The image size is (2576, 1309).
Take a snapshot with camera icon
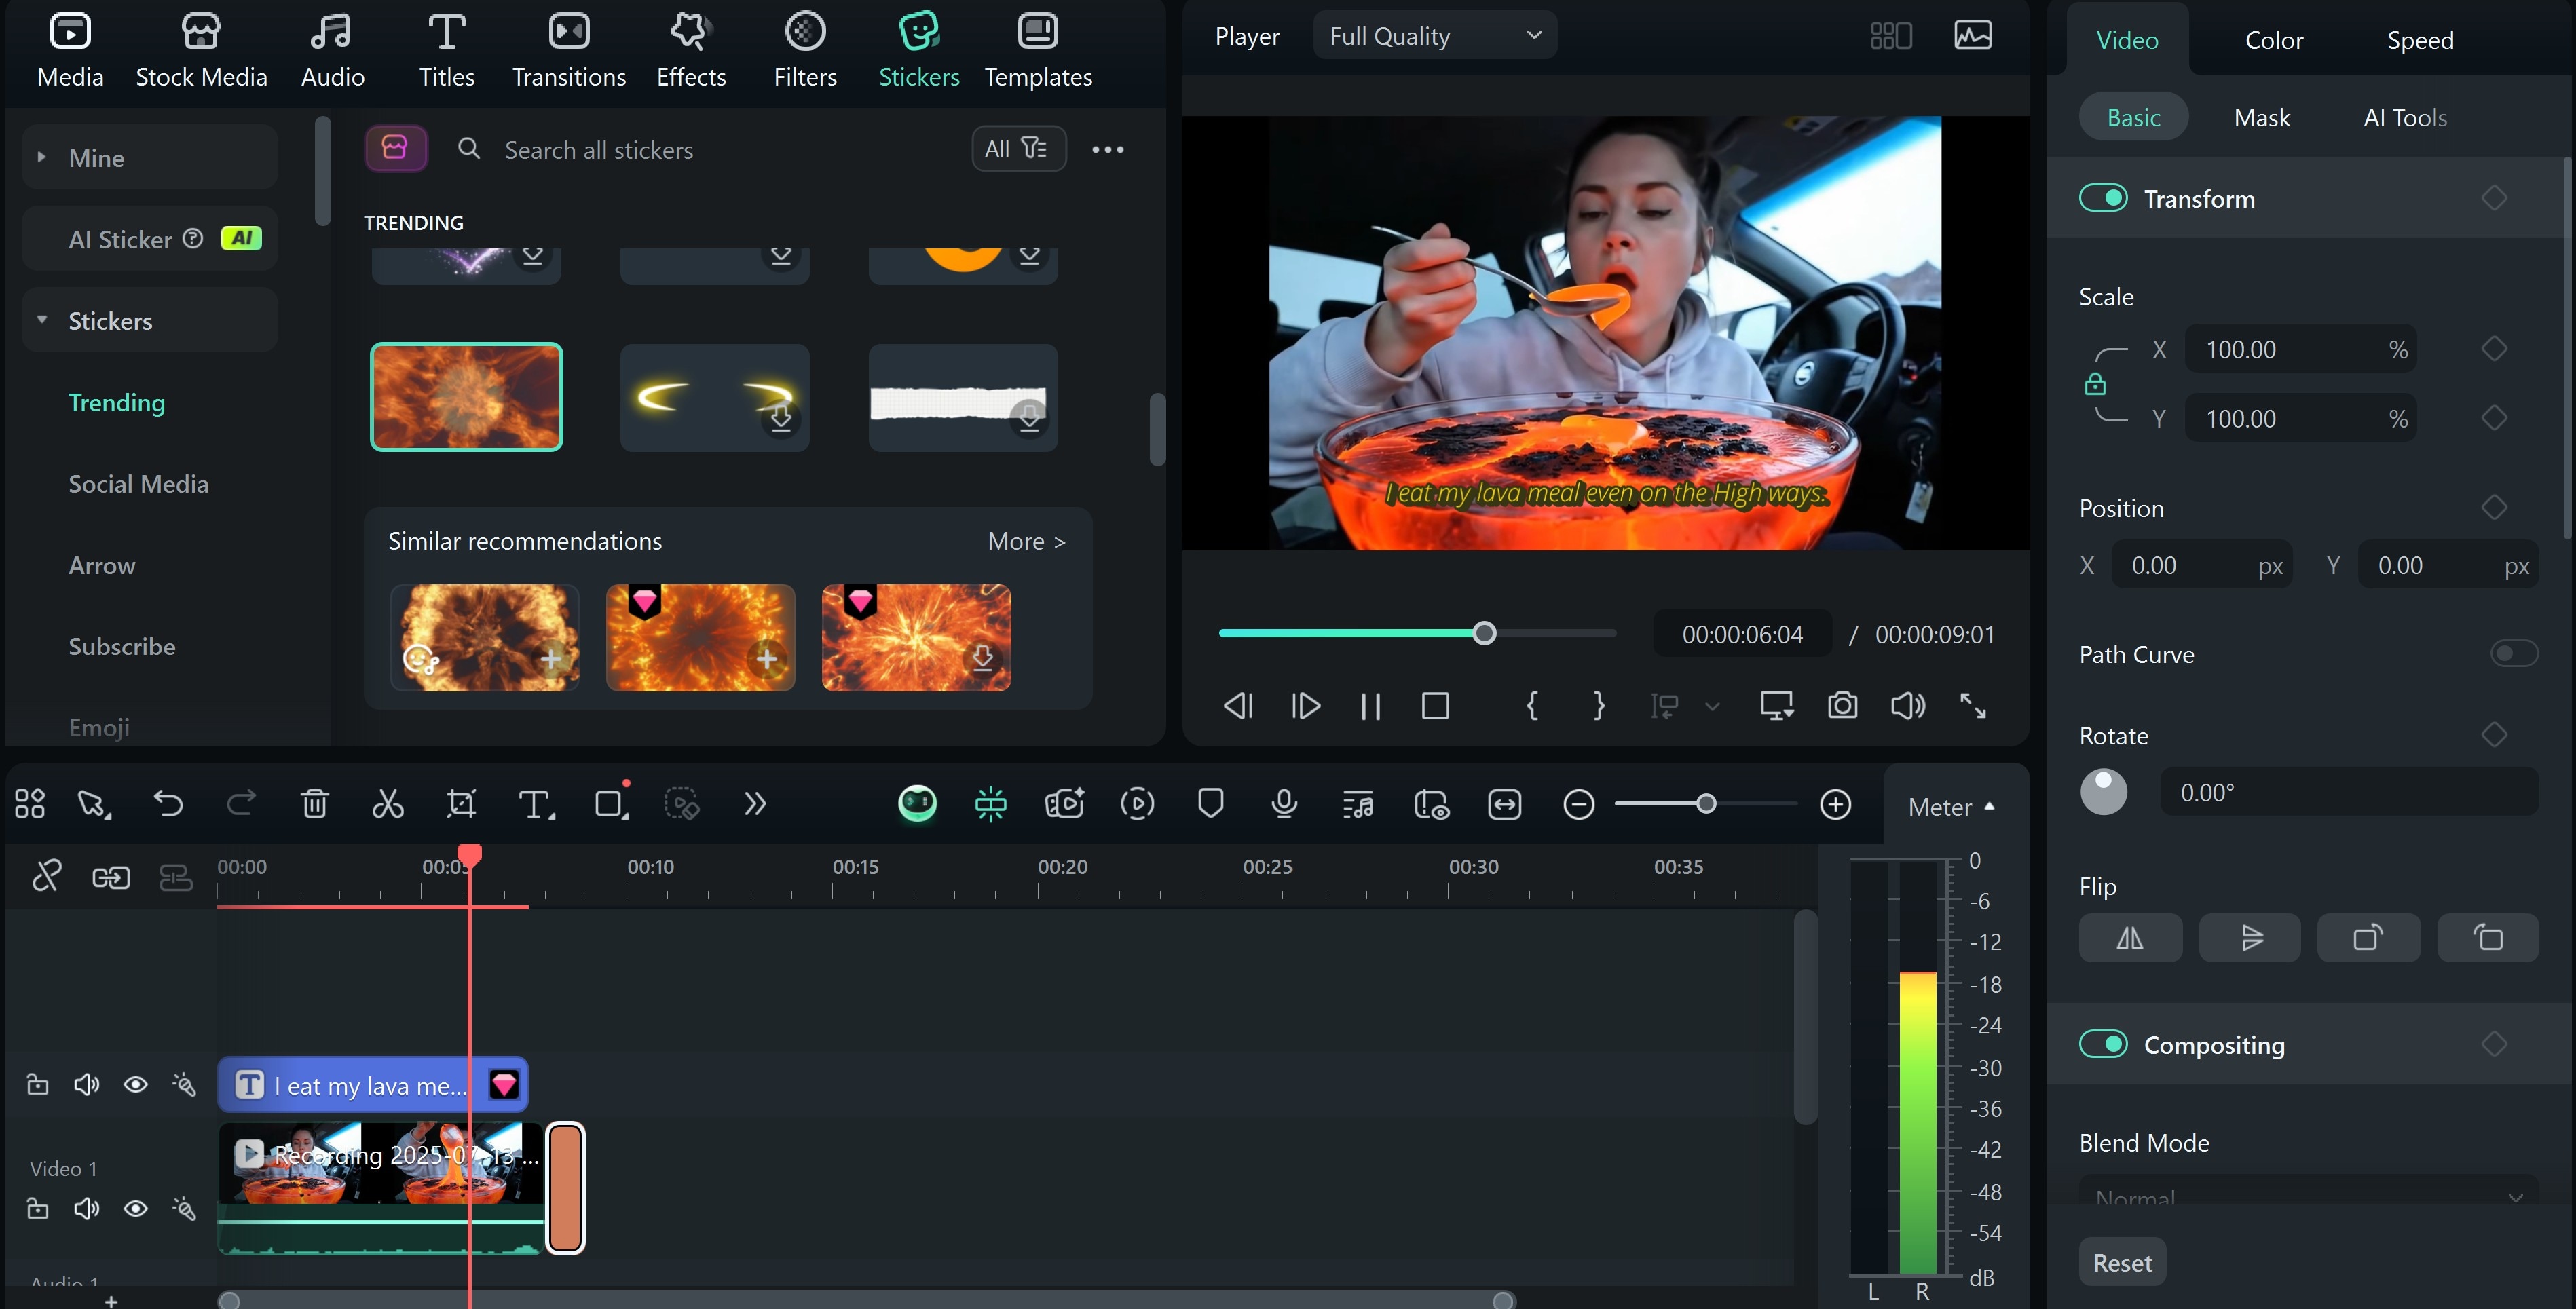coord(1842,706)
